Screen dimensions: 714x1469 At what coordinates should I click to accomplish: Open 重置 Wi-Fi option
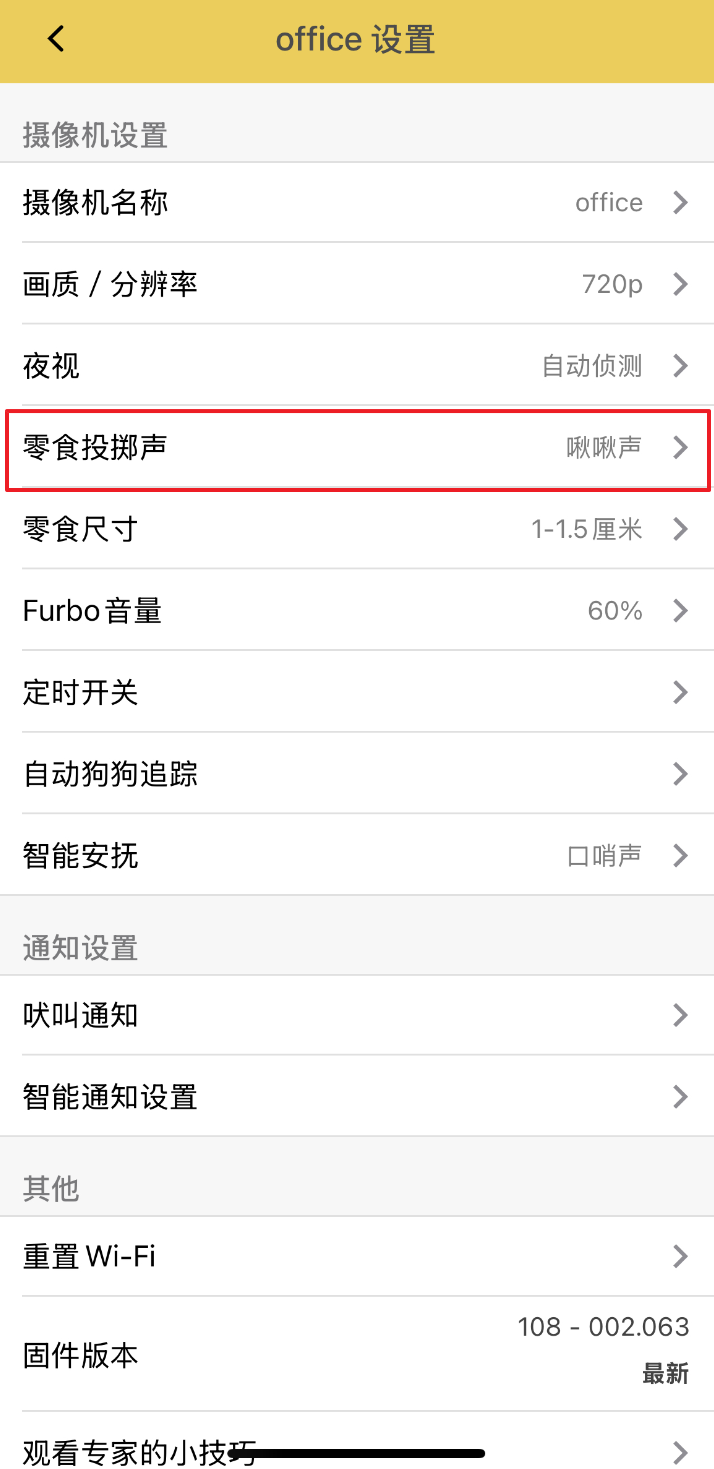90,1256
